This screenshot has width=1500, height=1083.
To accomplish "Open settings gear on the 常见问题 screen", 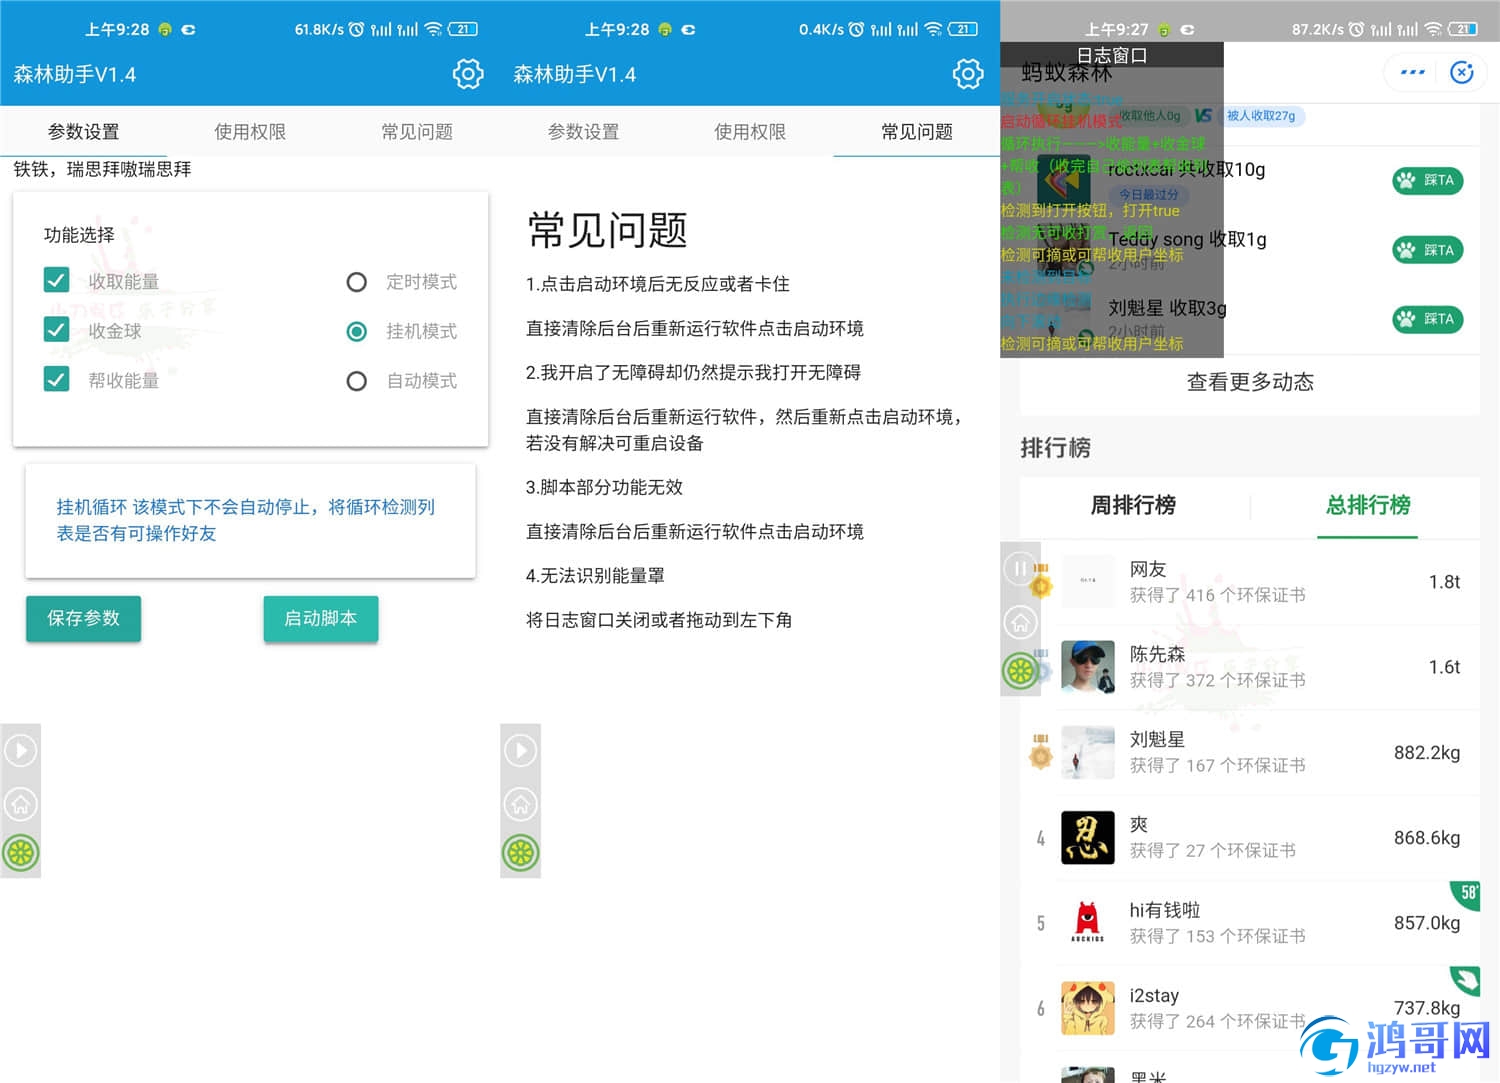I will (967, 74).
